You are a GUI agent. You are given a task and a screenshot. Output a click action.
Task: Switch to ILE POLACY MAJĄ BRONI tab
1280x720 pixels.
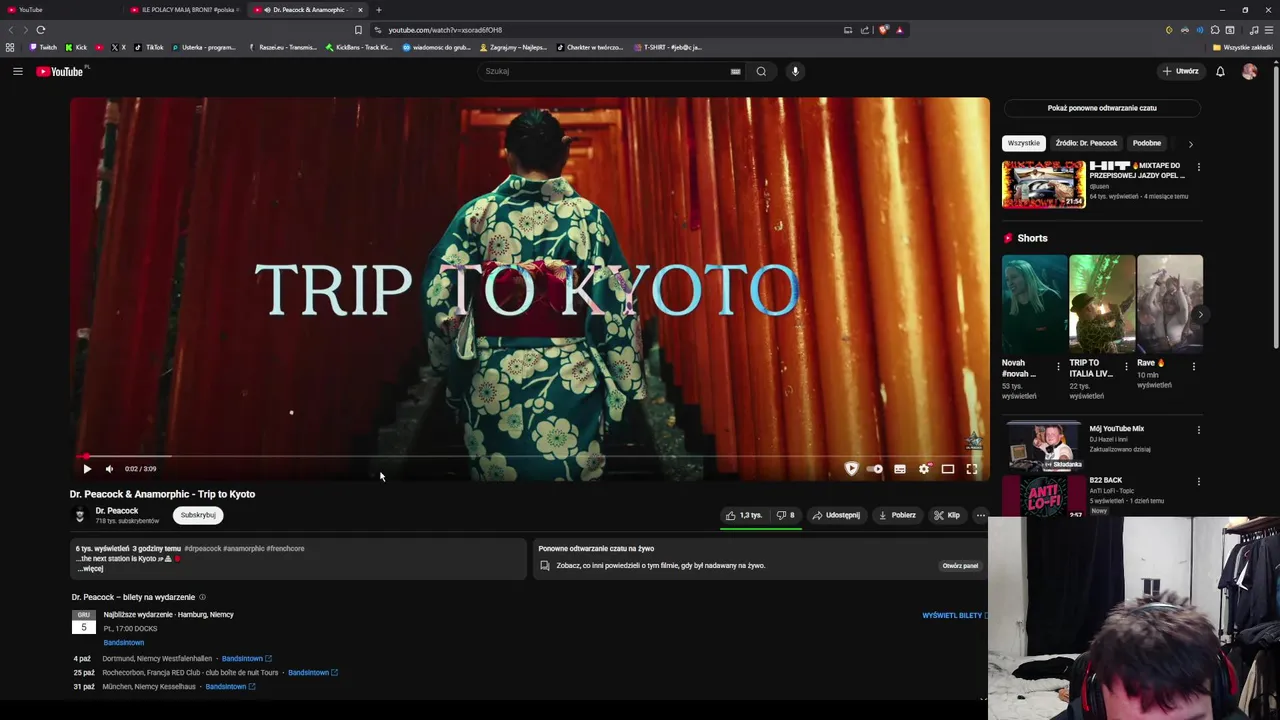(x=184, y=10)
